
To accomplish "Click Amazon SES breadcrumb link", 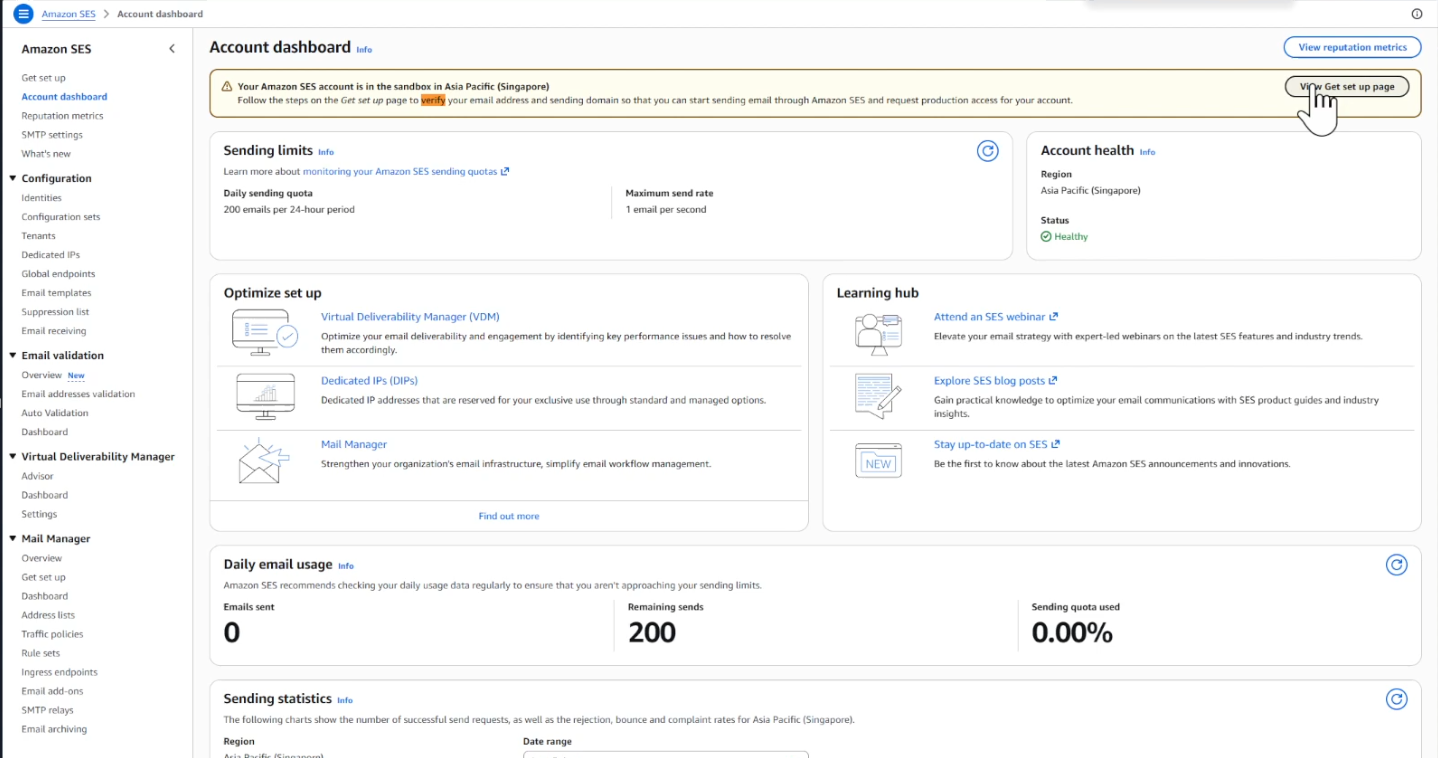I will coord(68,14).
